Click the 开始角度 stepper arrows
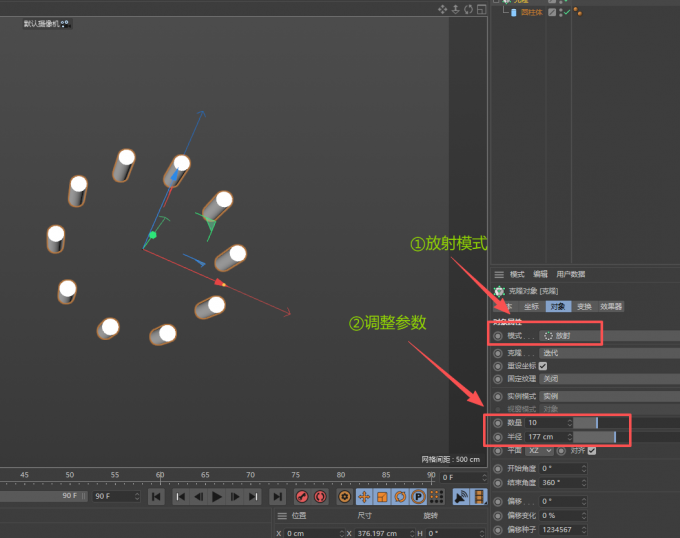This screenshot has width=680, height=538. (584, 469)
